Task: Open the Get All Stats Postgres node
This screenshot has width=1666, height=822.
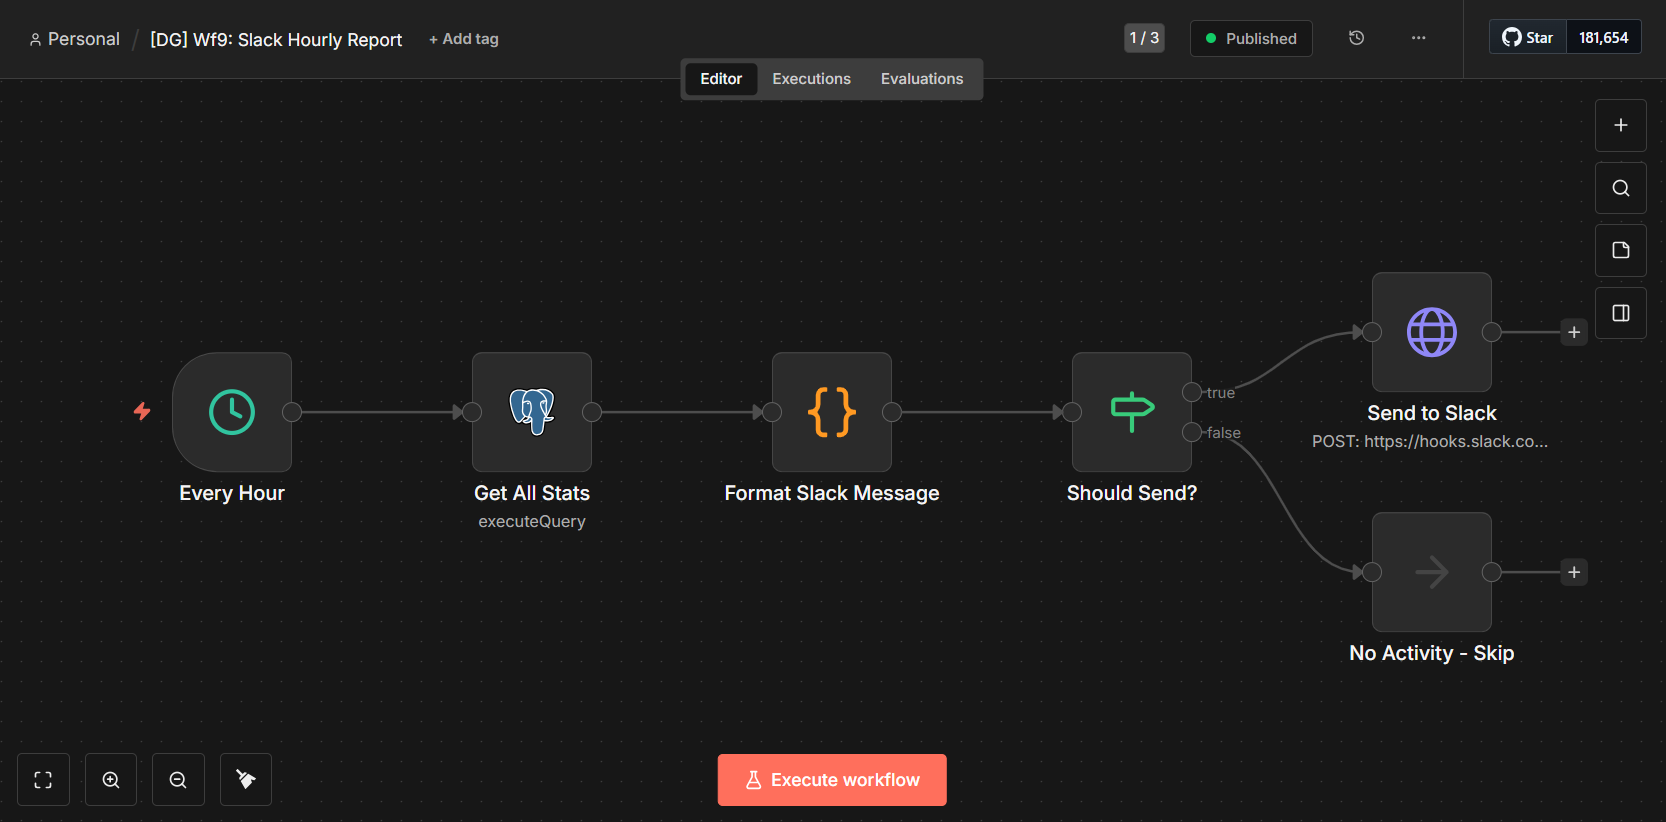Action: pos(532,412)
